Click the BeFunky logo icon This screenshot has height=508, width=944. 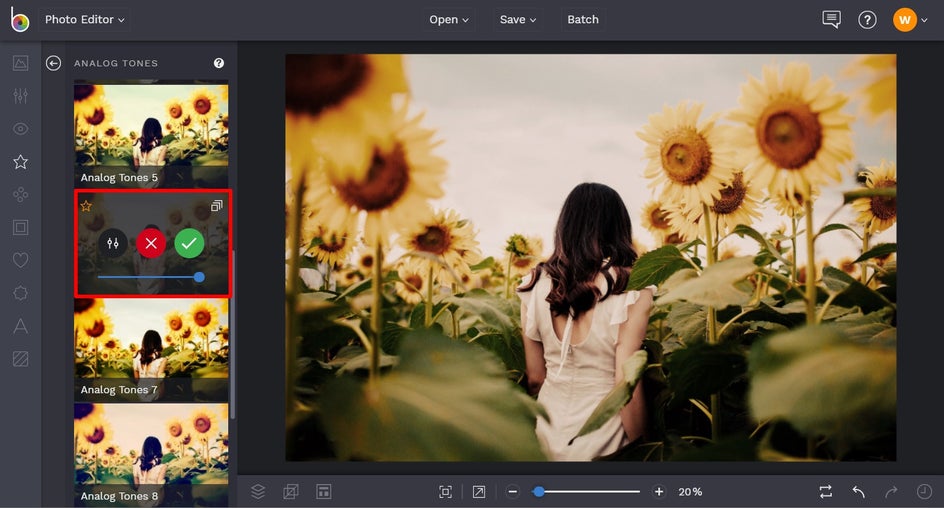pos(20,20)
